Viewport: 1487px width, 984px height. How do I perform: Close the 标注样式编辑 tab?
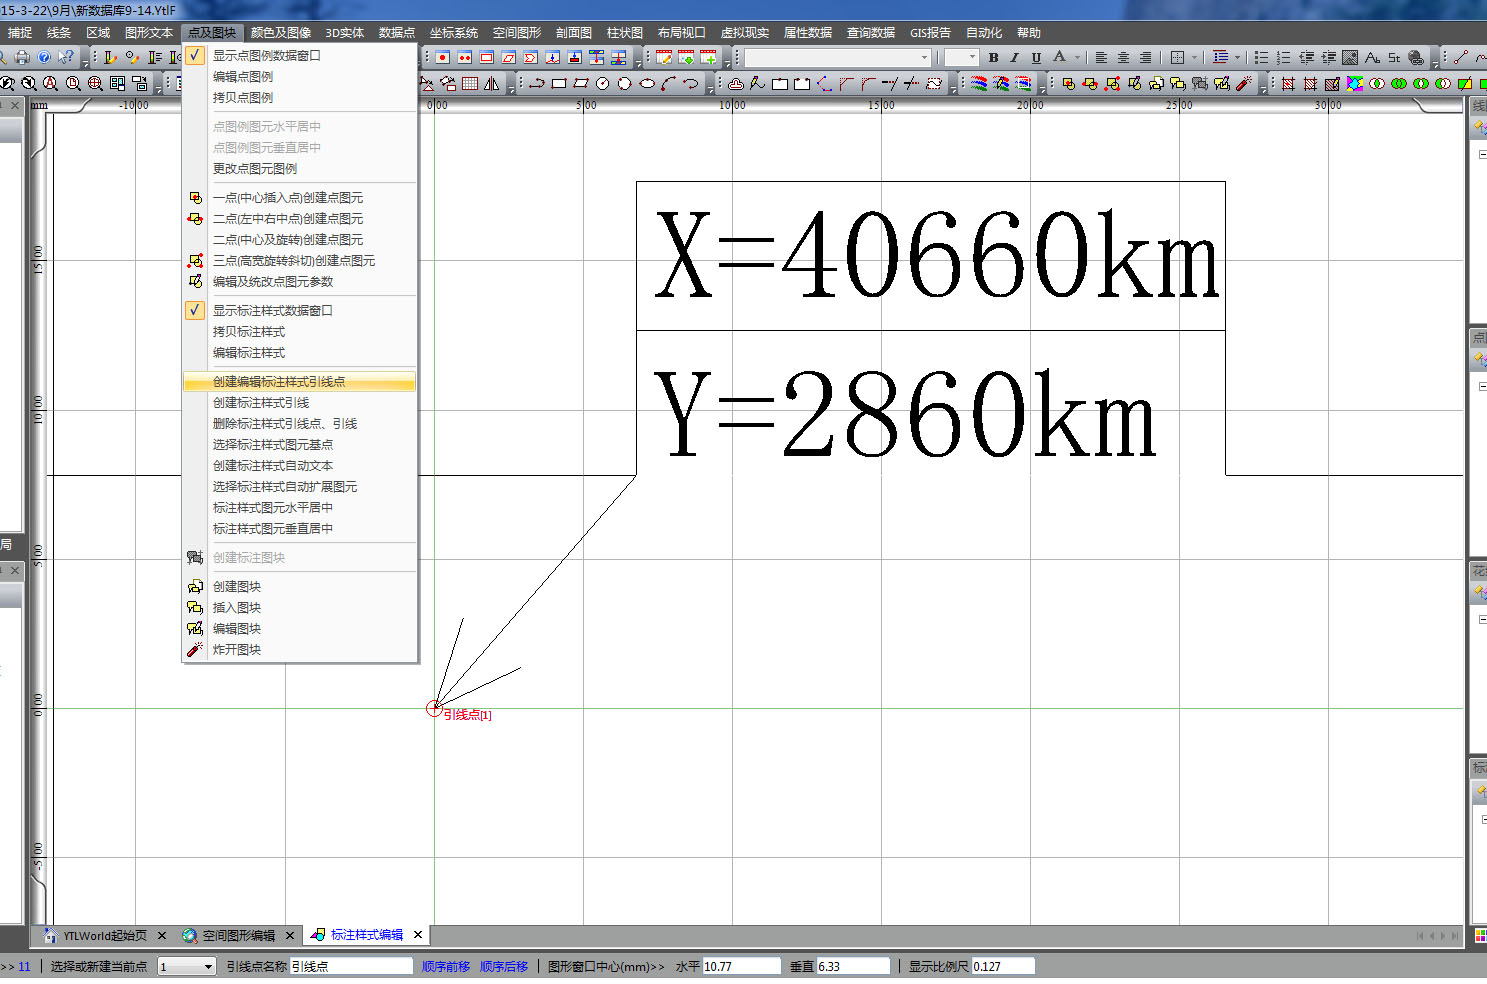[418, 935]
